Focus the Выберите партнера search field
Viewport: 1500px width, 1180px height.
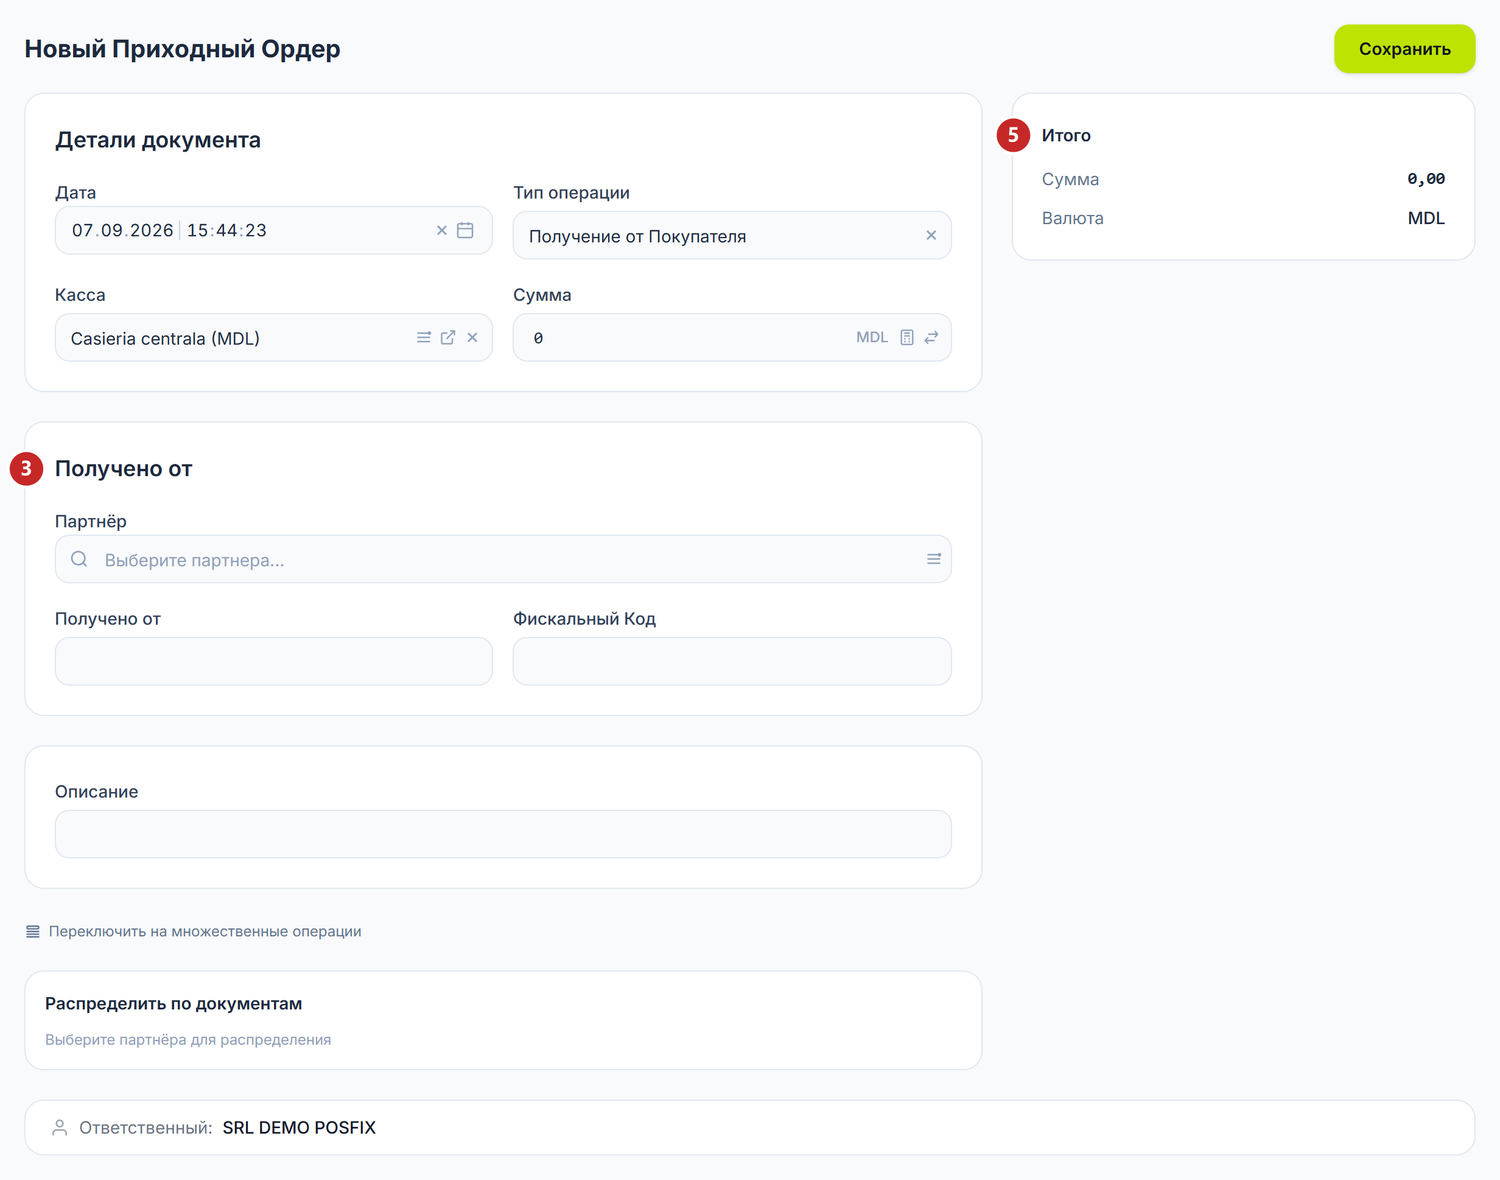[503, 559]
